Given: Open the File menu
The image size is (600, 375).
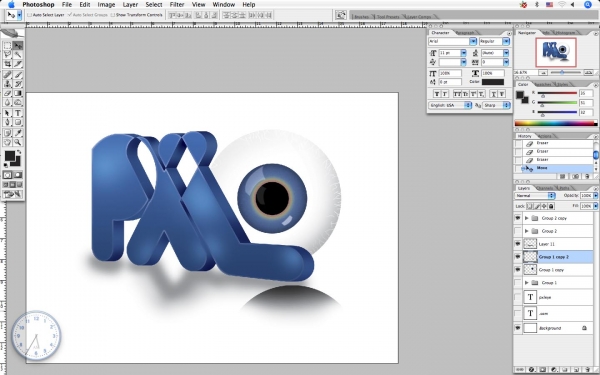Looking at the screenshot, I should [67, 5].
